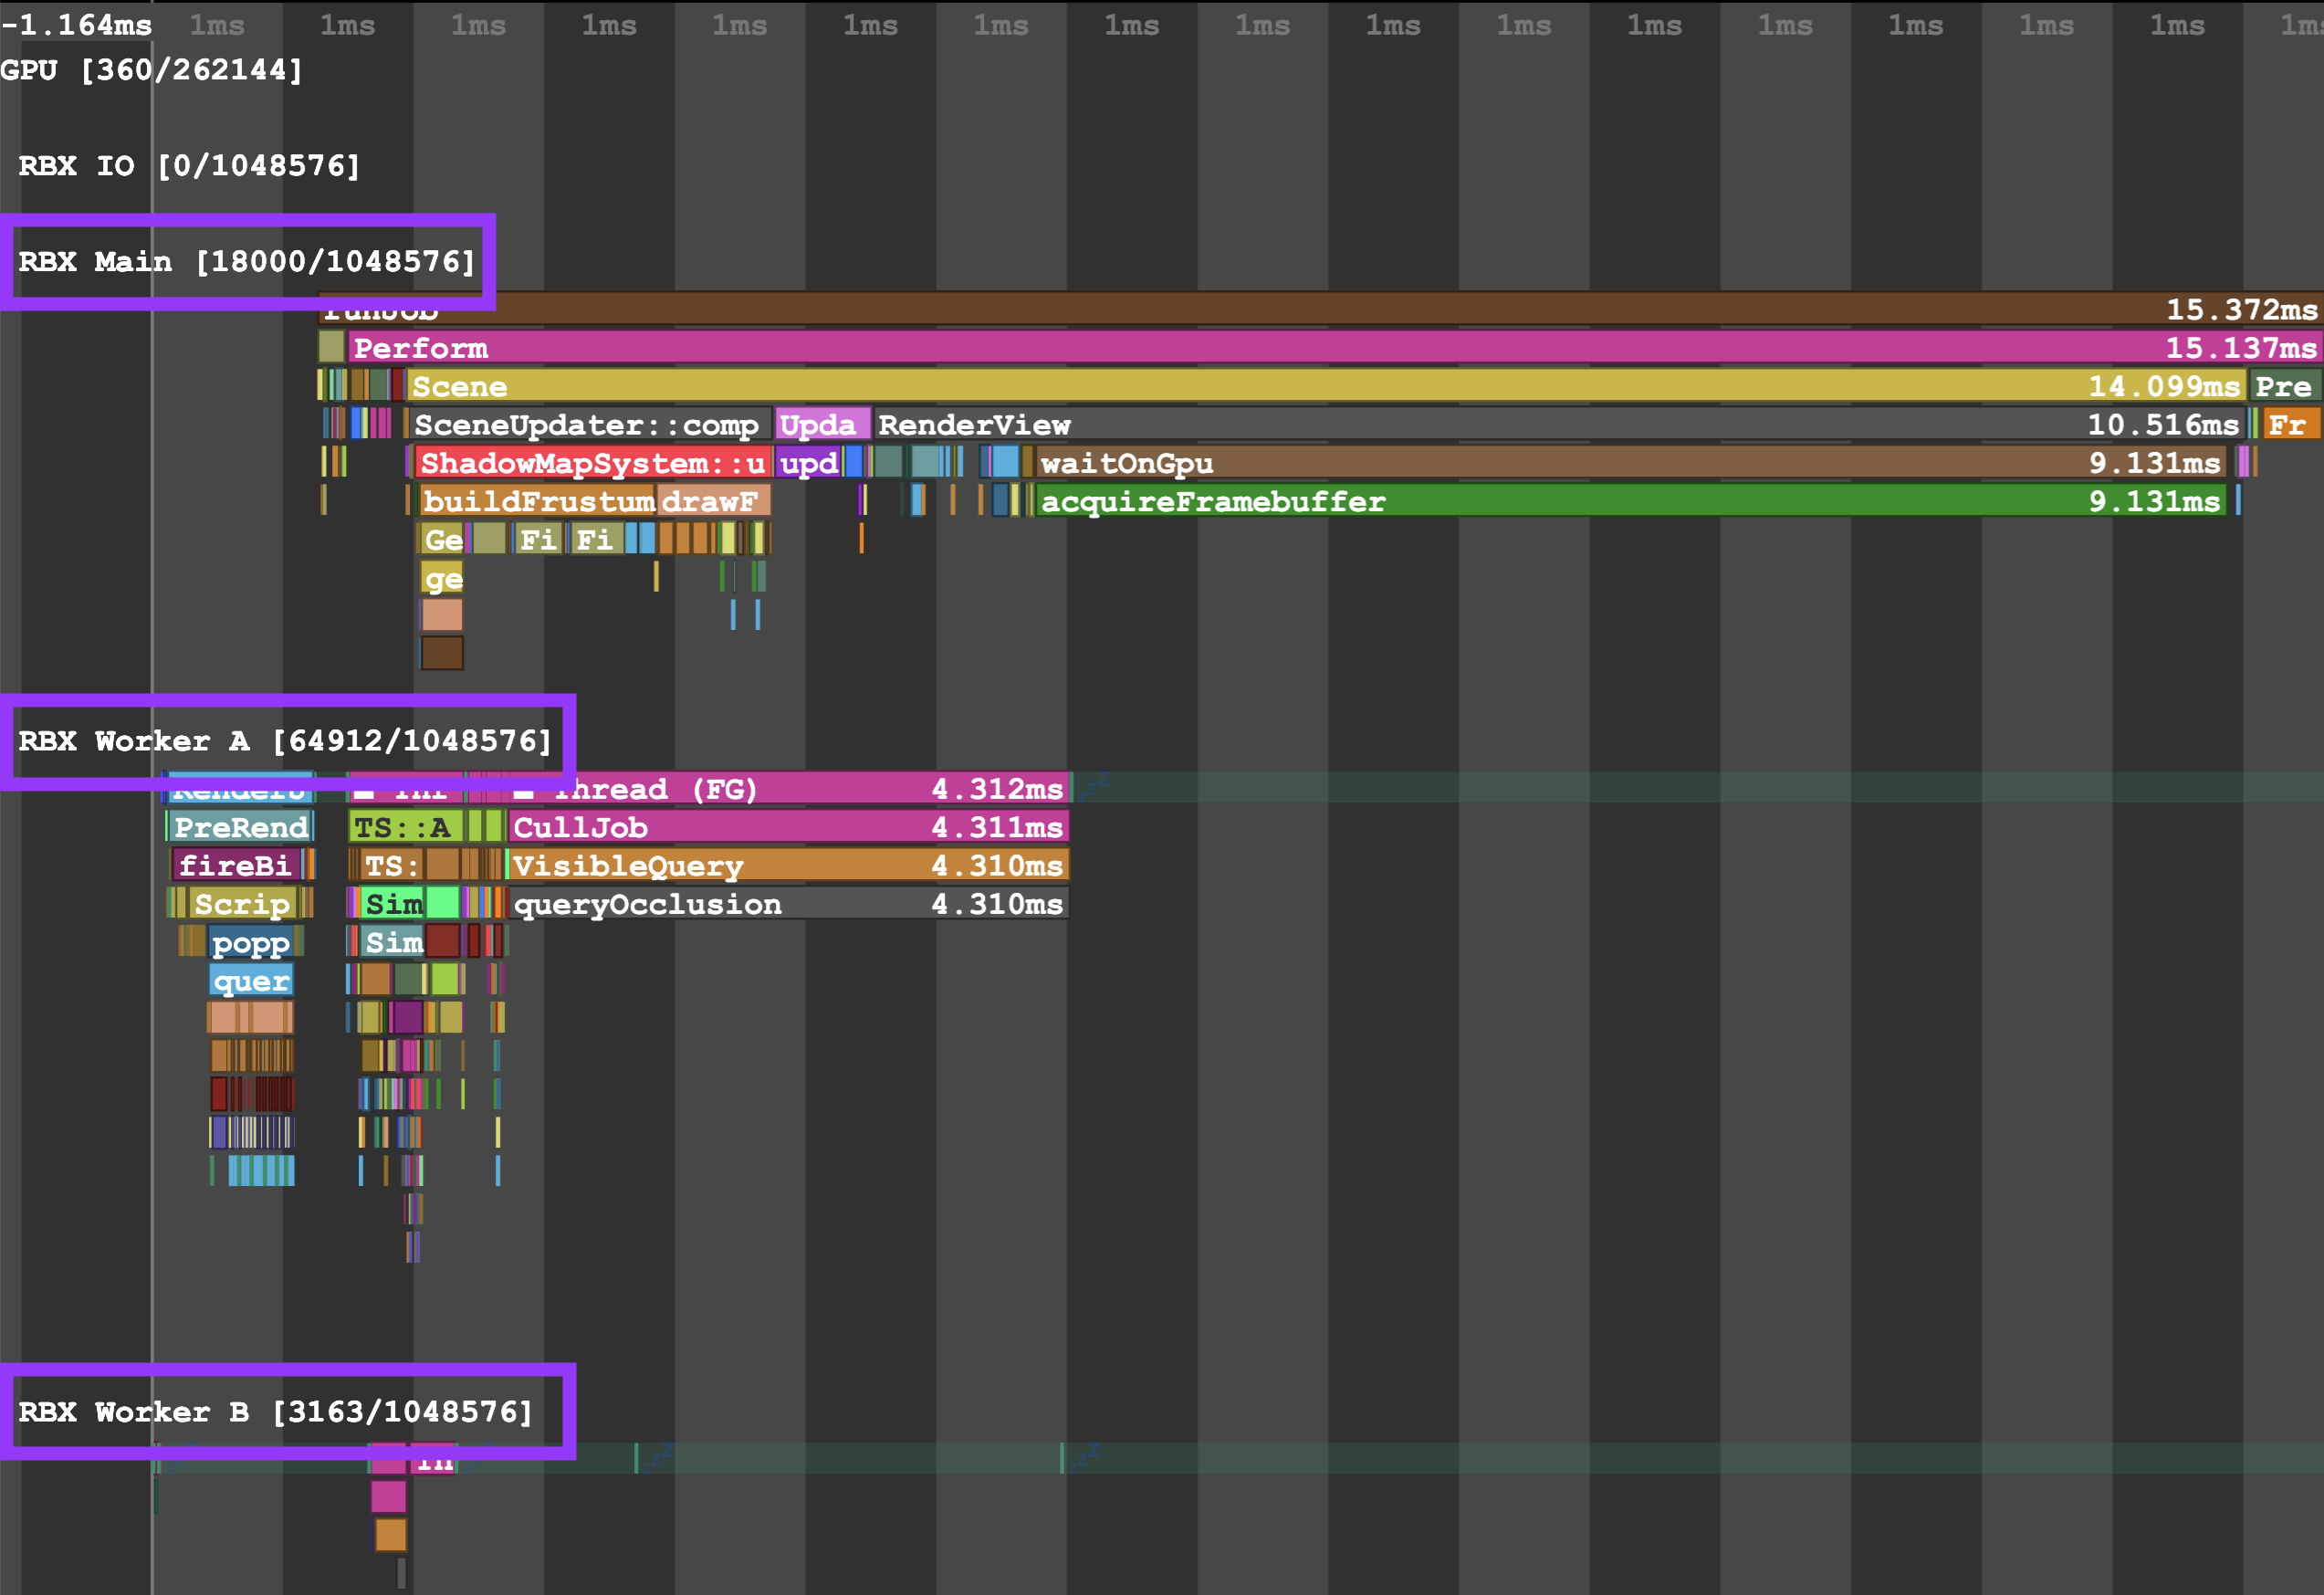
Task: Select the buildFrustum bar
Action: [538, 501]
